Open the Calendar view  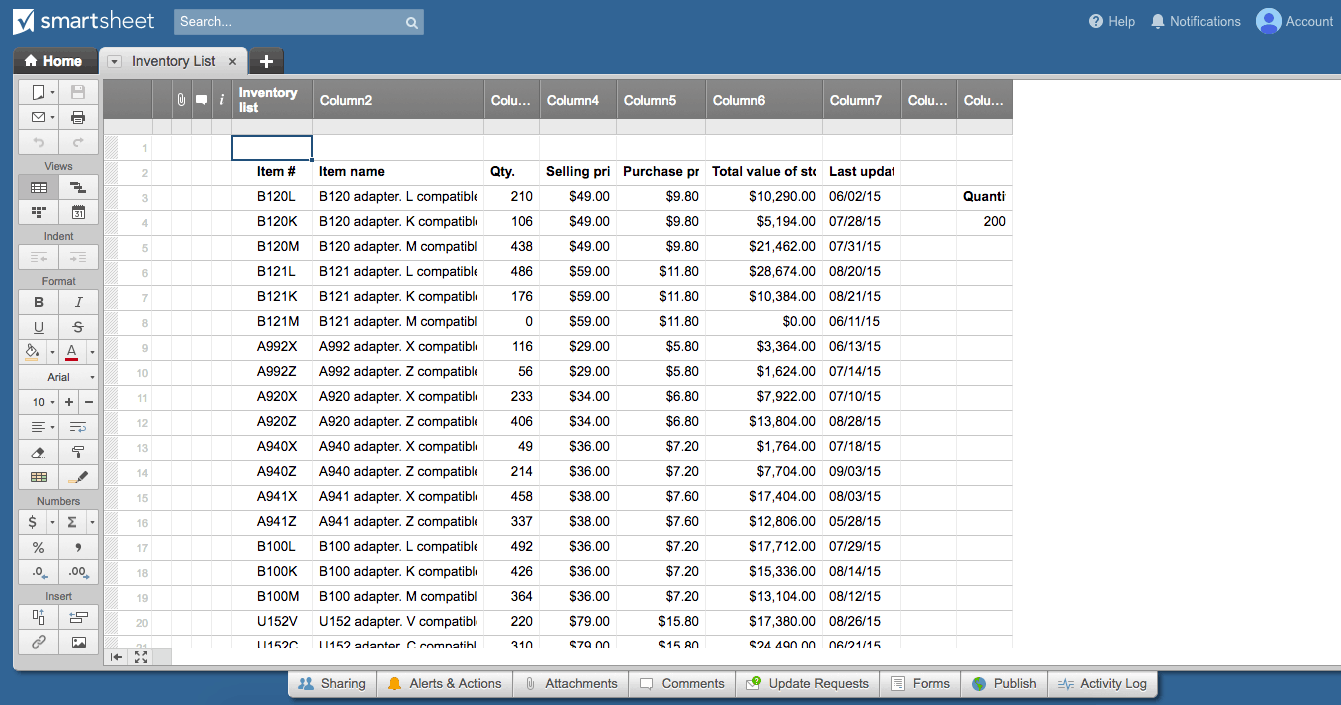coord(78,212)
